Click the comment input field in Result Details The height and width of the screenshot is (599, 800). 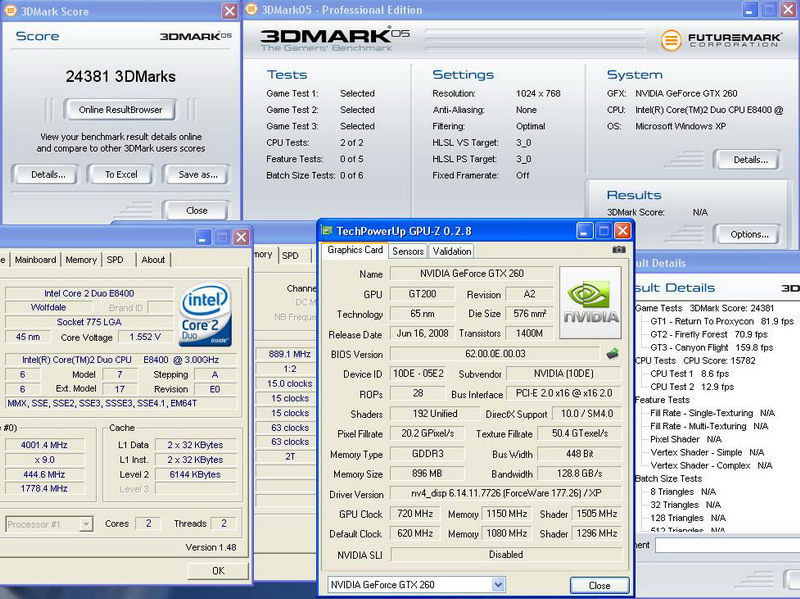(728, 545)
